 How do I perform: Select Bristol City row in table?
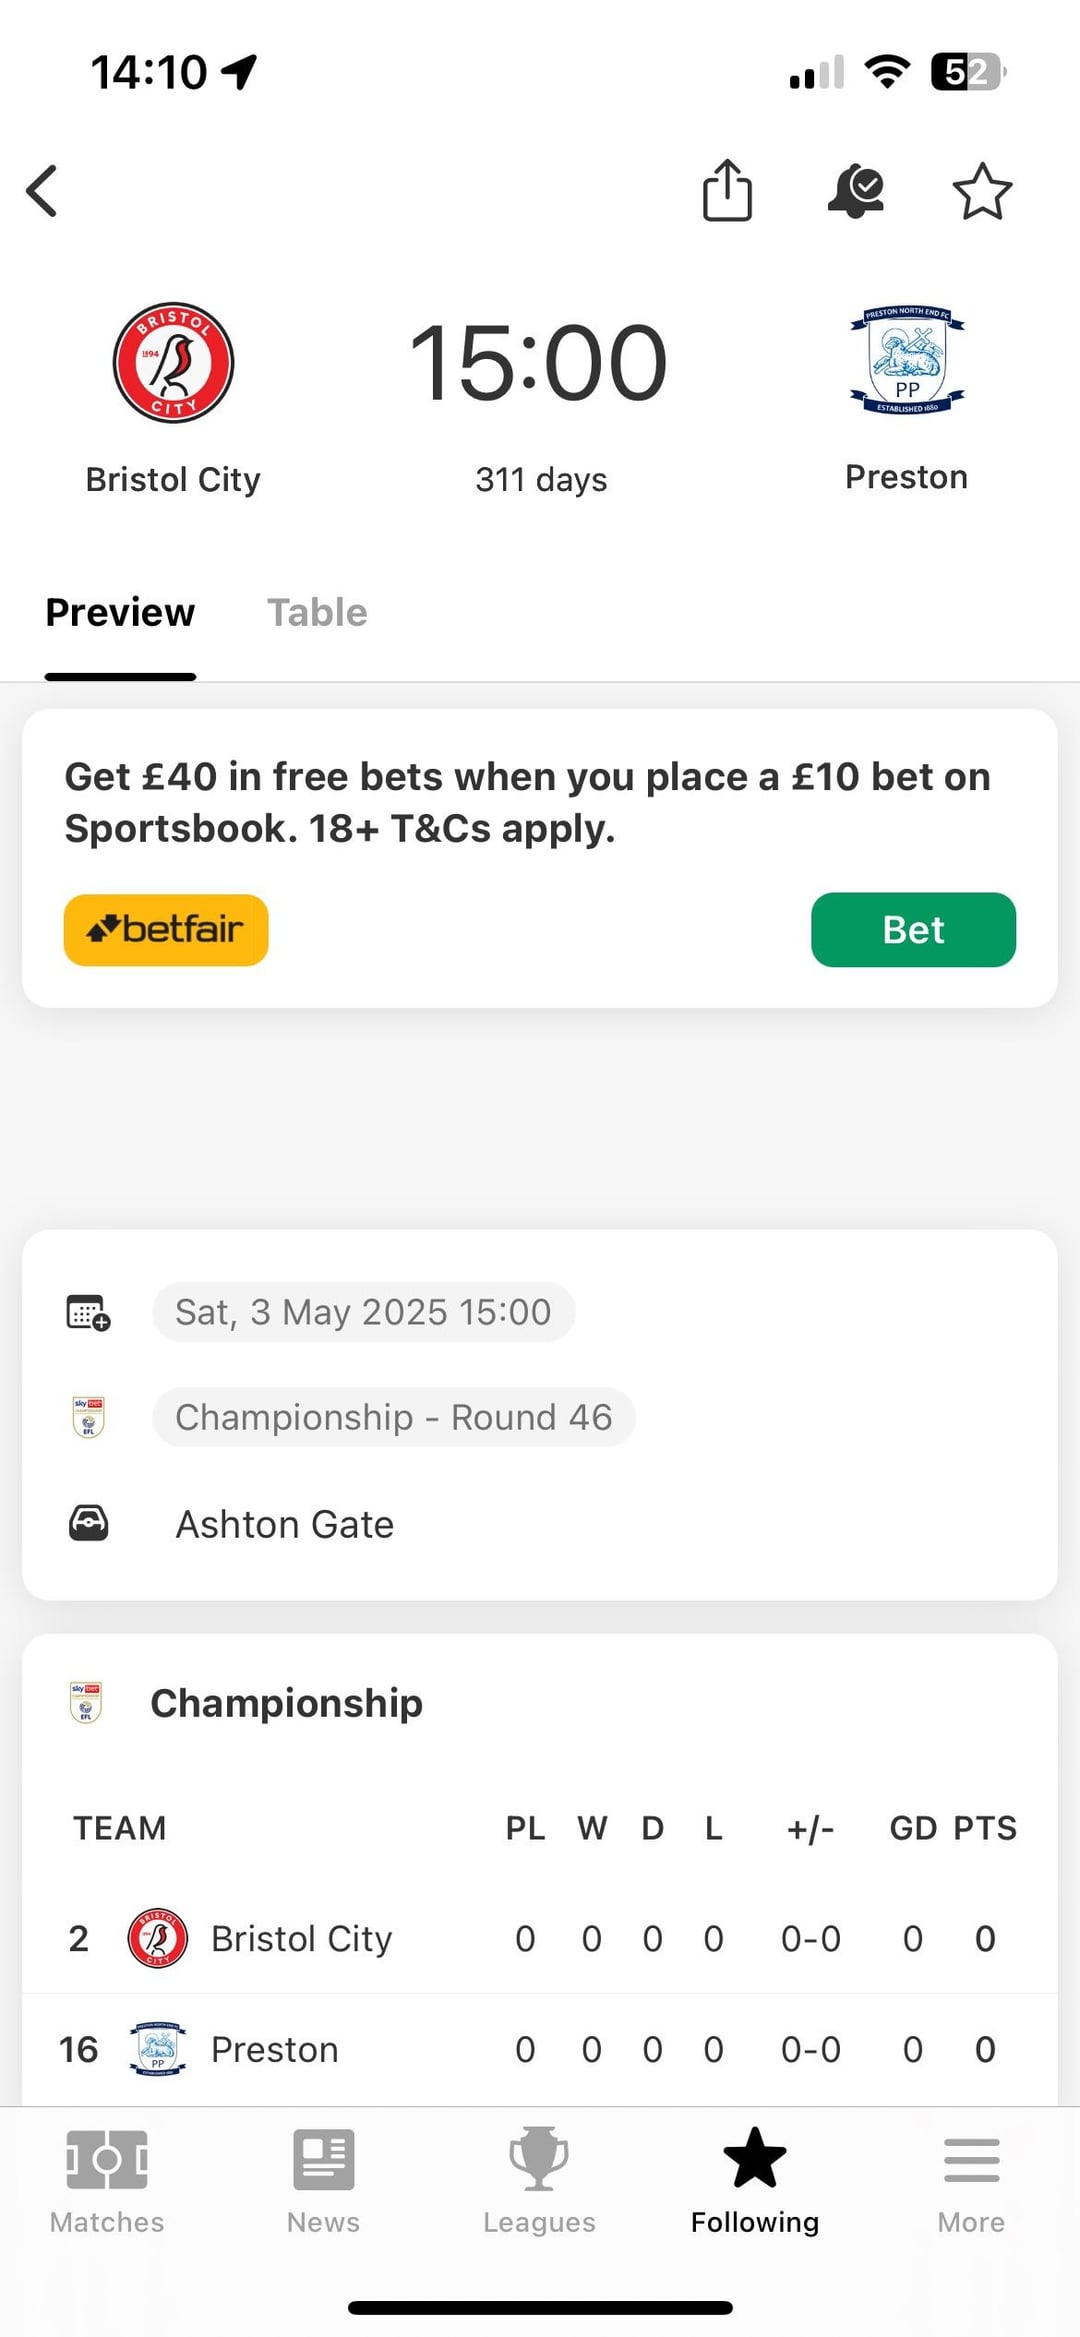[300, 1938]
